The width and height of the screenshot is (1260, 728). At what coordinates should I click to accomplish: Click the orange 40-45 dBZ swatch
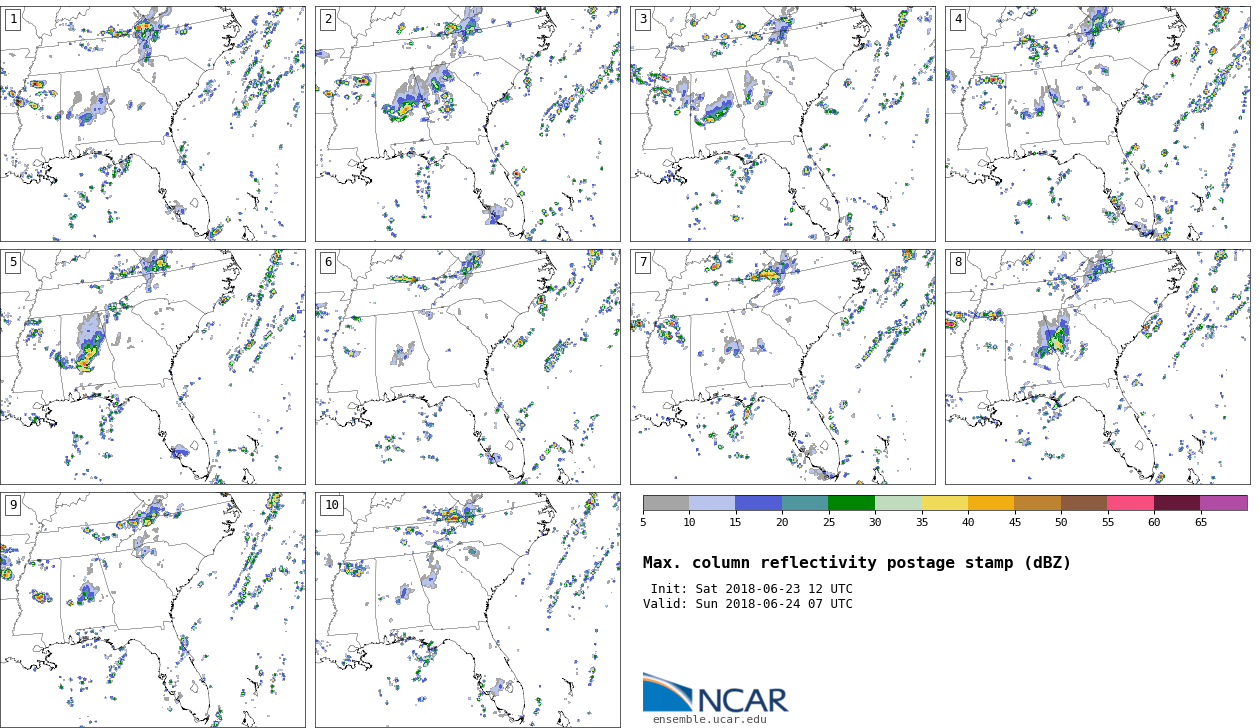[x=991, y=503]
